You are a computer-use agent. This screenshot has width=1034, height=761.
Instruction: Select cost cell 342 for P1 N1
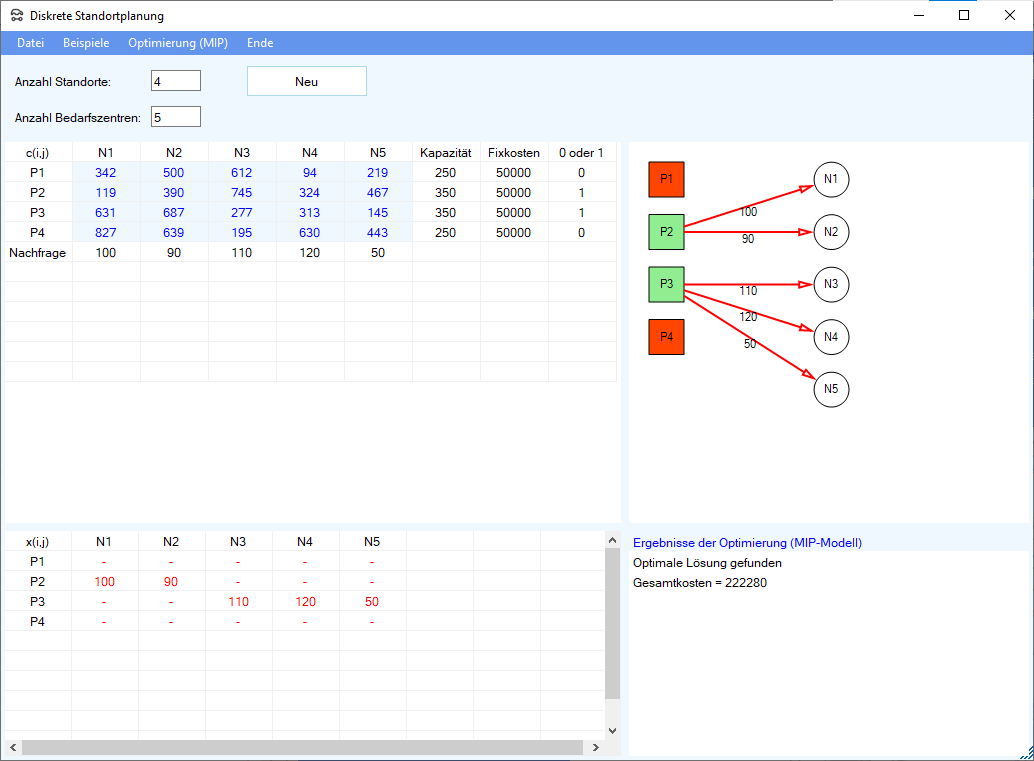click(x=106, y=172)
